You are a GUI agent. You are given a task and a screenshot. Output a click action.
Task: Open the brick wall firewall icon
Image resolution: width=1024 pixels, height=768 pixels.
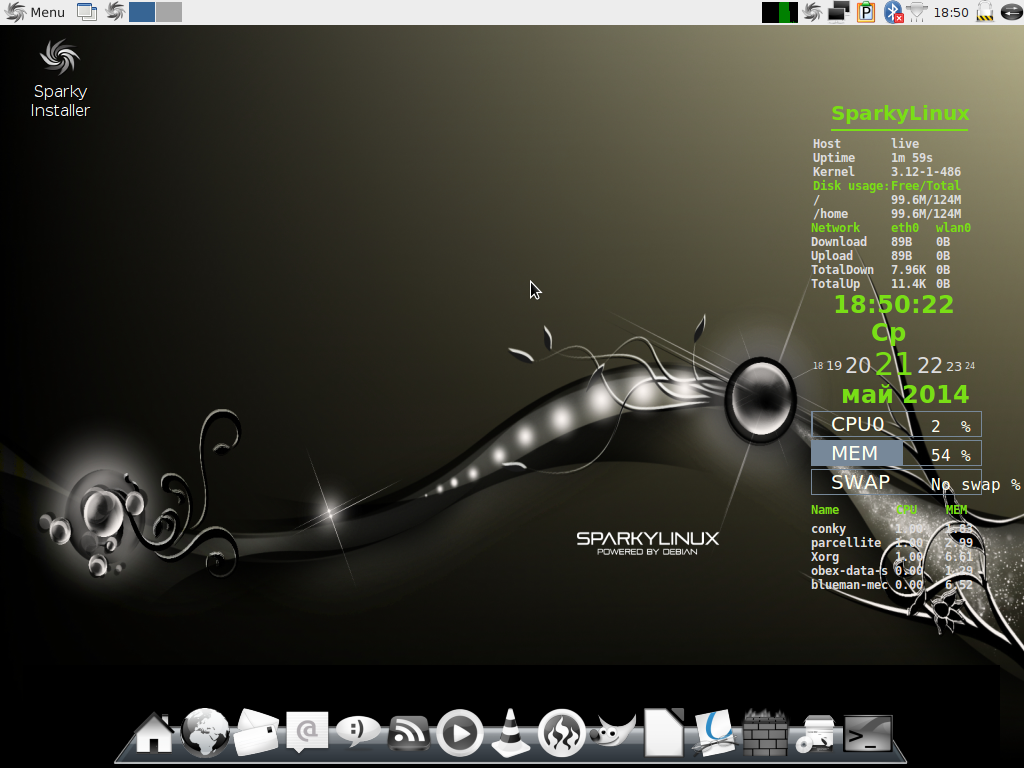tap(765, 733)
